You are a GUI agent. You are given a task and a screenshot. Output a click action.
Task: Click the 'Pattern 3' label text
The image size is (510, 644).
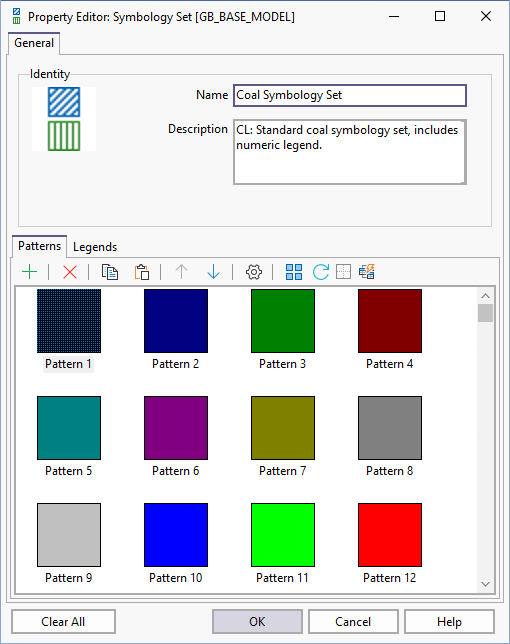[283, 364]
